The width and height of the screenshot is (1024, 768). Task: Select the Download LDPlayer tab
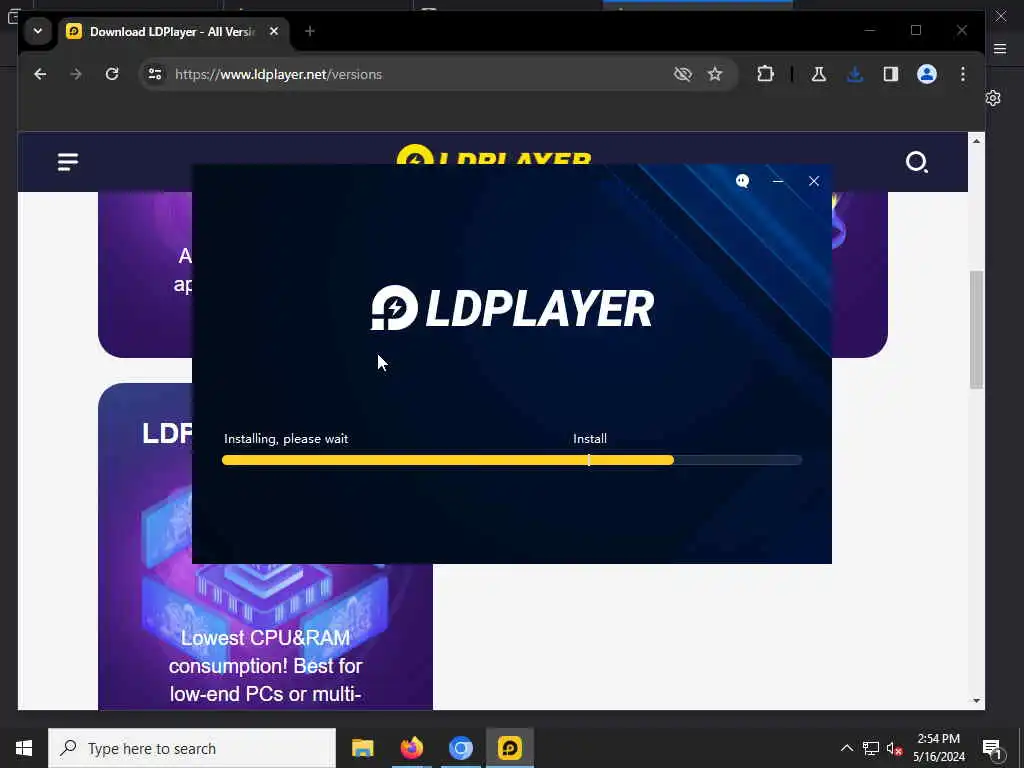point(173,31)
